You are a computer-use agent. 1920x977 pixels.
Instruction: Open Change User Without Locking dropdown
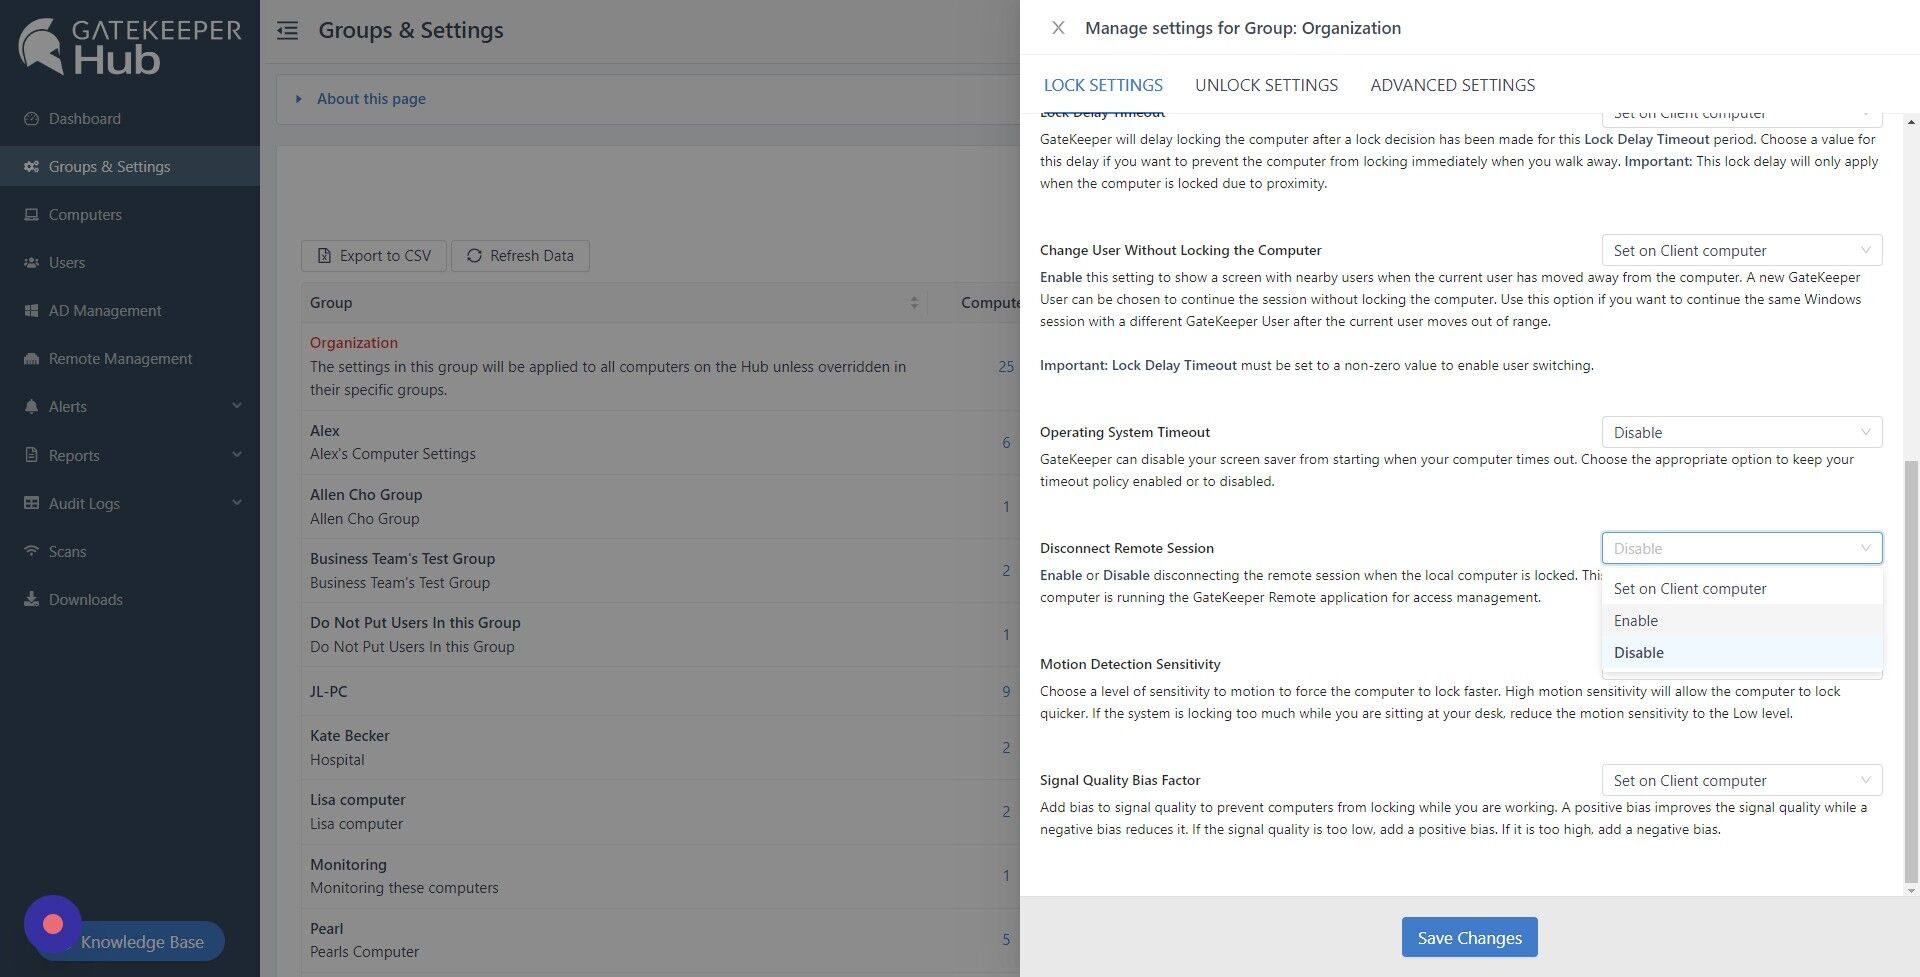[1741, 250]
